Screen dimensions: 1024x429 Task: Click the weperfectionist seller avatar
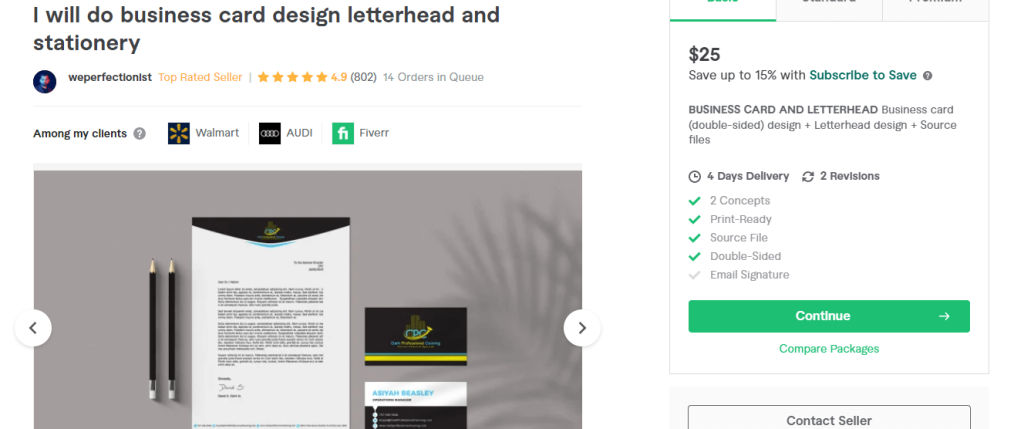44,82
